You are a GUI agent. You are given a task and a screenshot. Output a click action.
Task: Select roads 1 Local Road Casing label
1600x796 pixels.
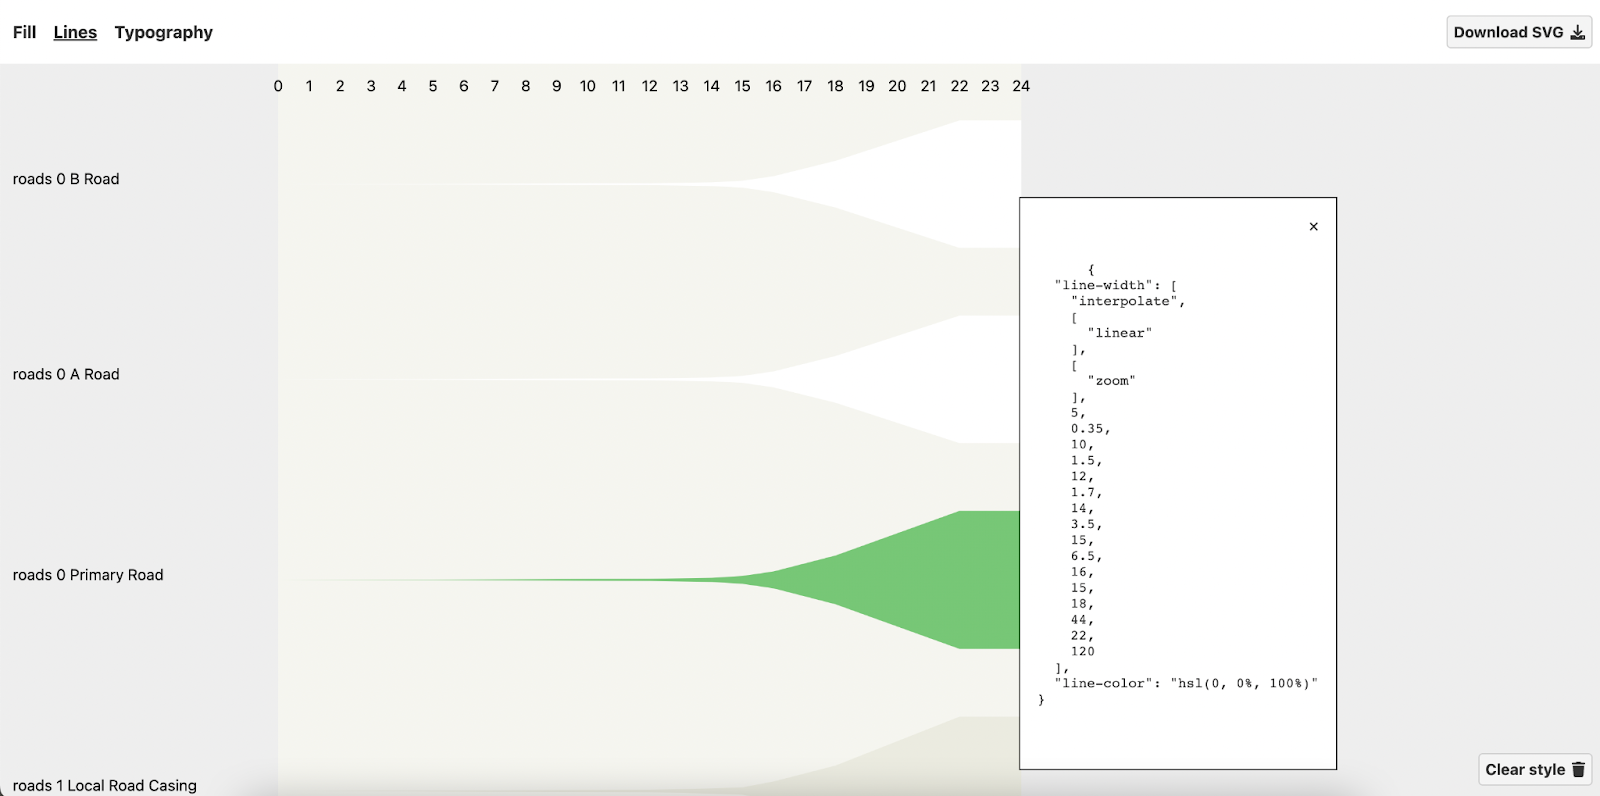[x=105, y=786]
